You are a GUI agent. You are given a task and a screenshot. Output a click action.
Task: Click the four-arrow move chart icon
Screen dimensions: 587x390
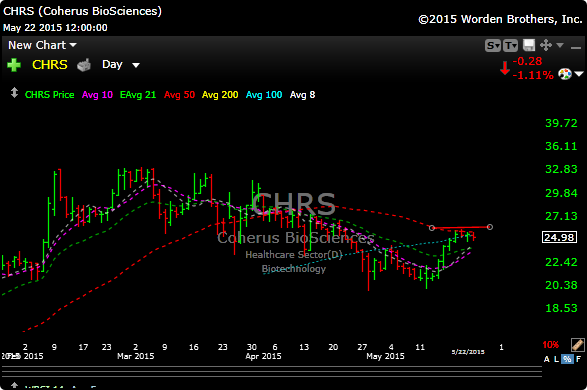pyautogui.click(x=546, y=45)
